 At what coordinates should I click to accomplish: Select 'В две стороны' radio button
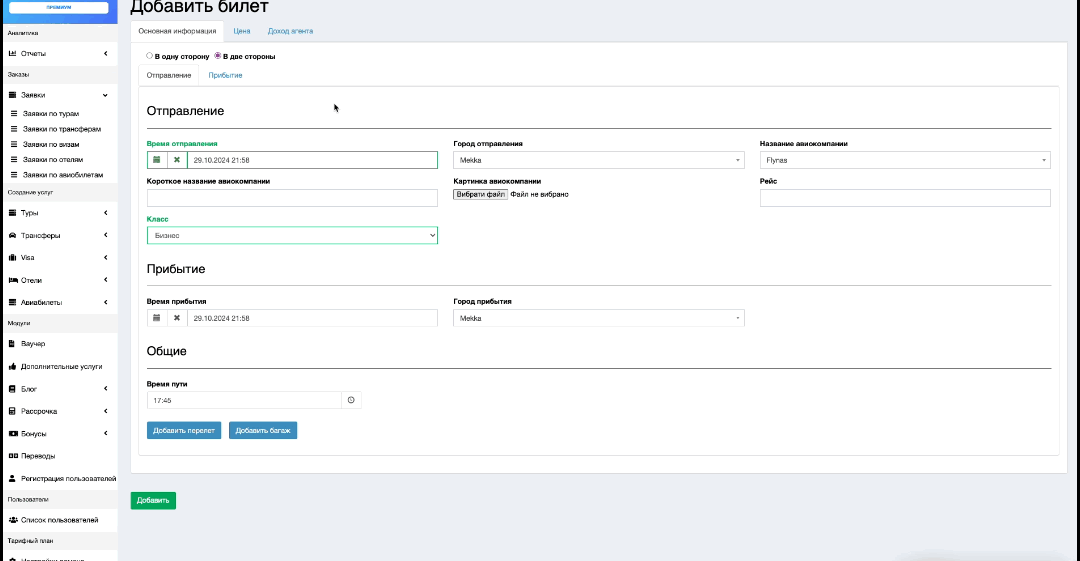tap(218, 56)
